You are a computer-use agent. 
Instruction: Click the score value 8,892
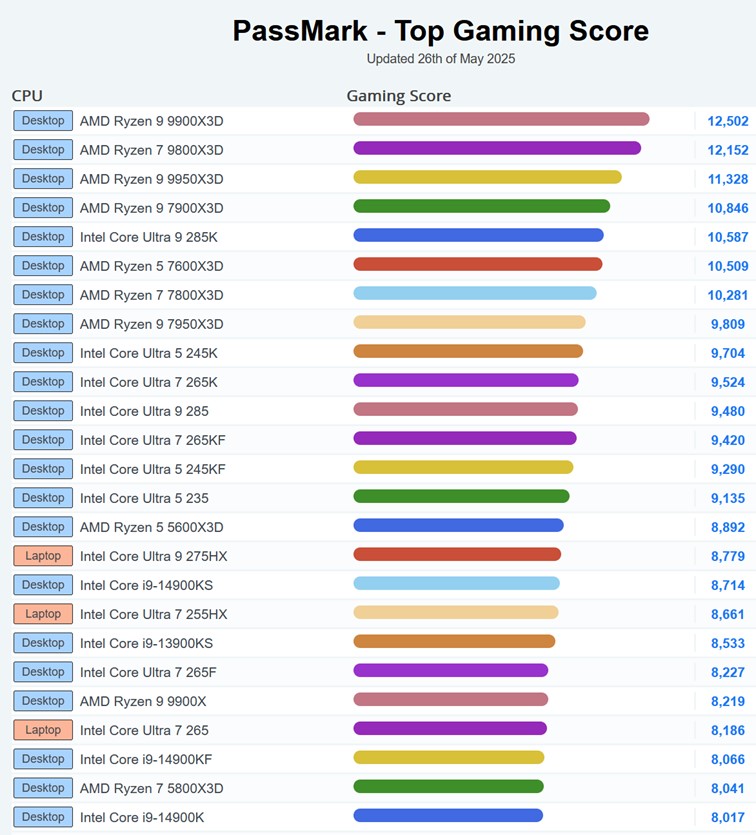pos(728,528)
